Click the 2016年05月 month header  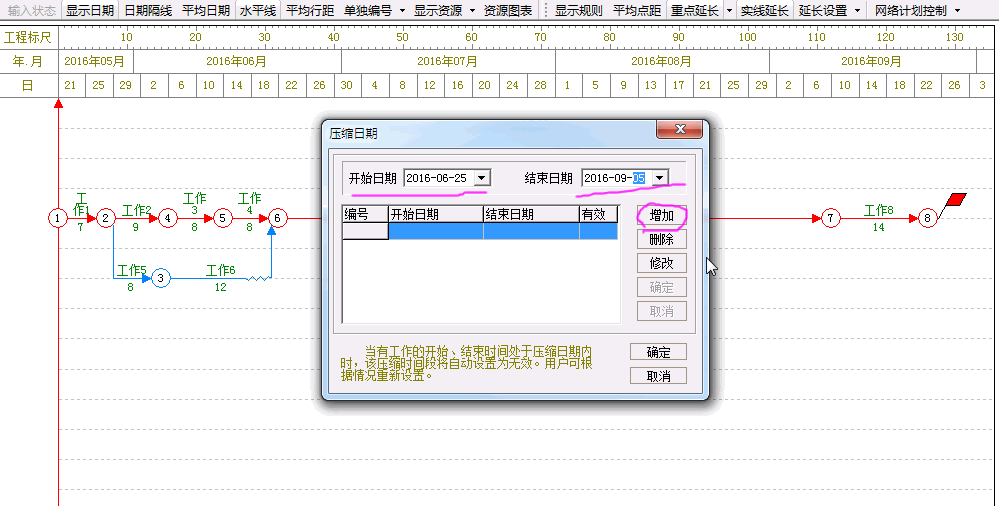tap(94, 61)
